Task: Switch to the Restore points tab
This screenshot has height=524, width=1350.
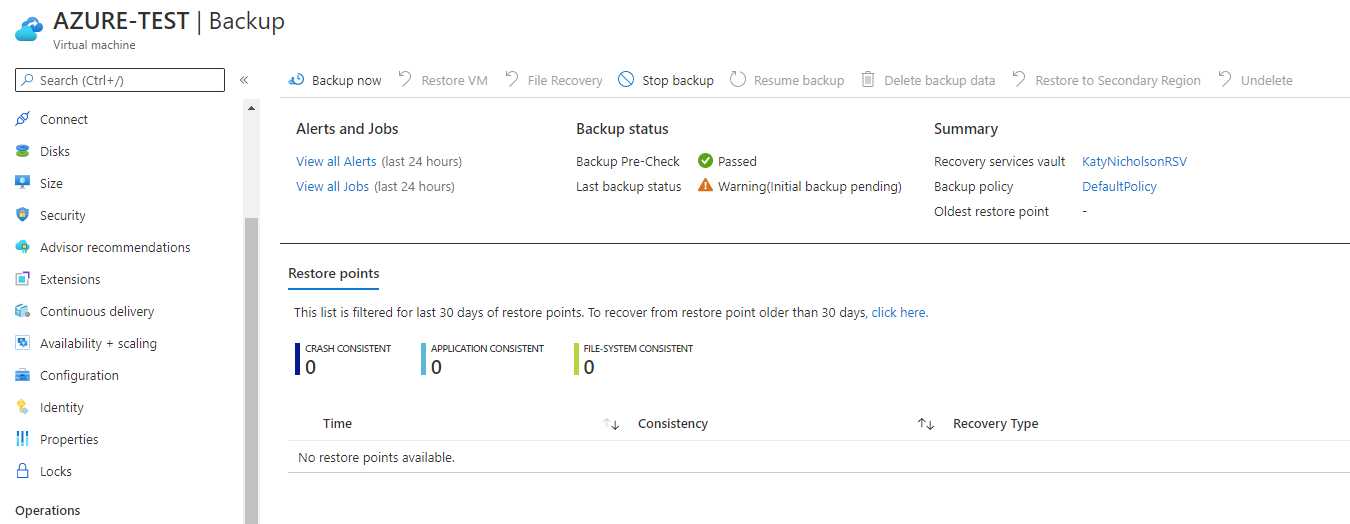Action: [333, 274]
